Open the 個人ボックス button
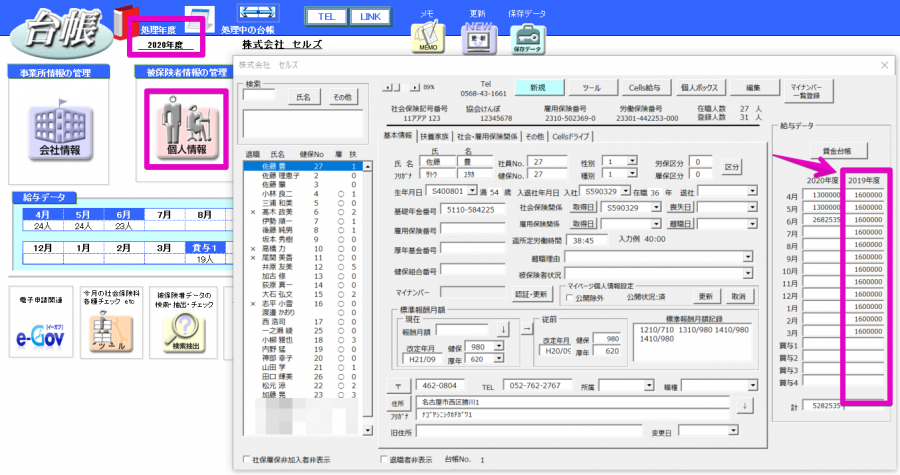900x475 pixels. point(699,88)
